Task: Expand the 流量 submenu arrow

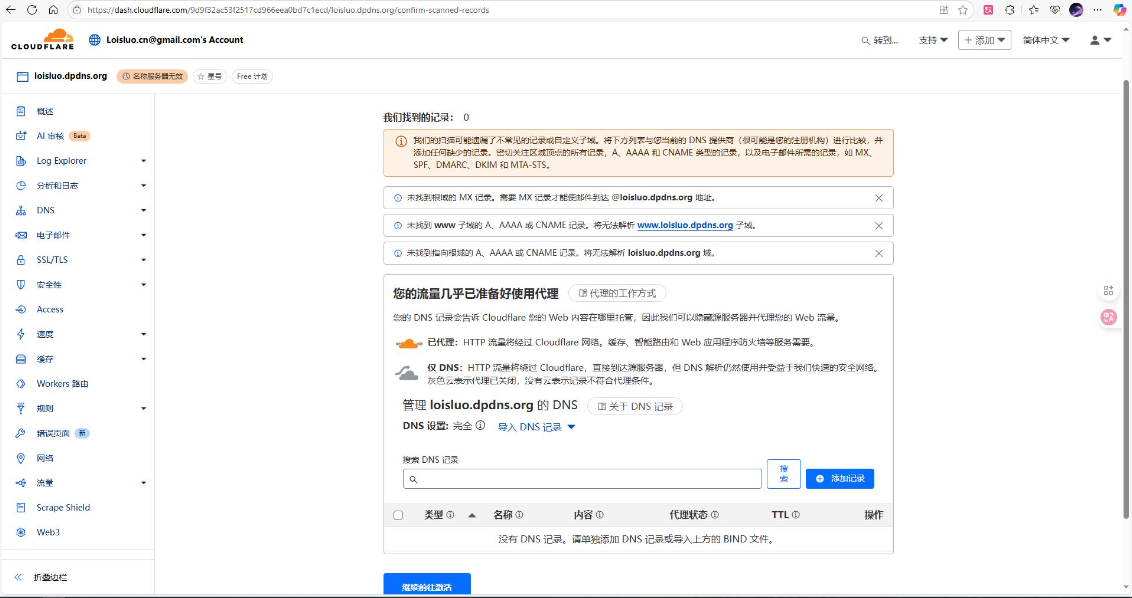Action: [x=143, y=482]
